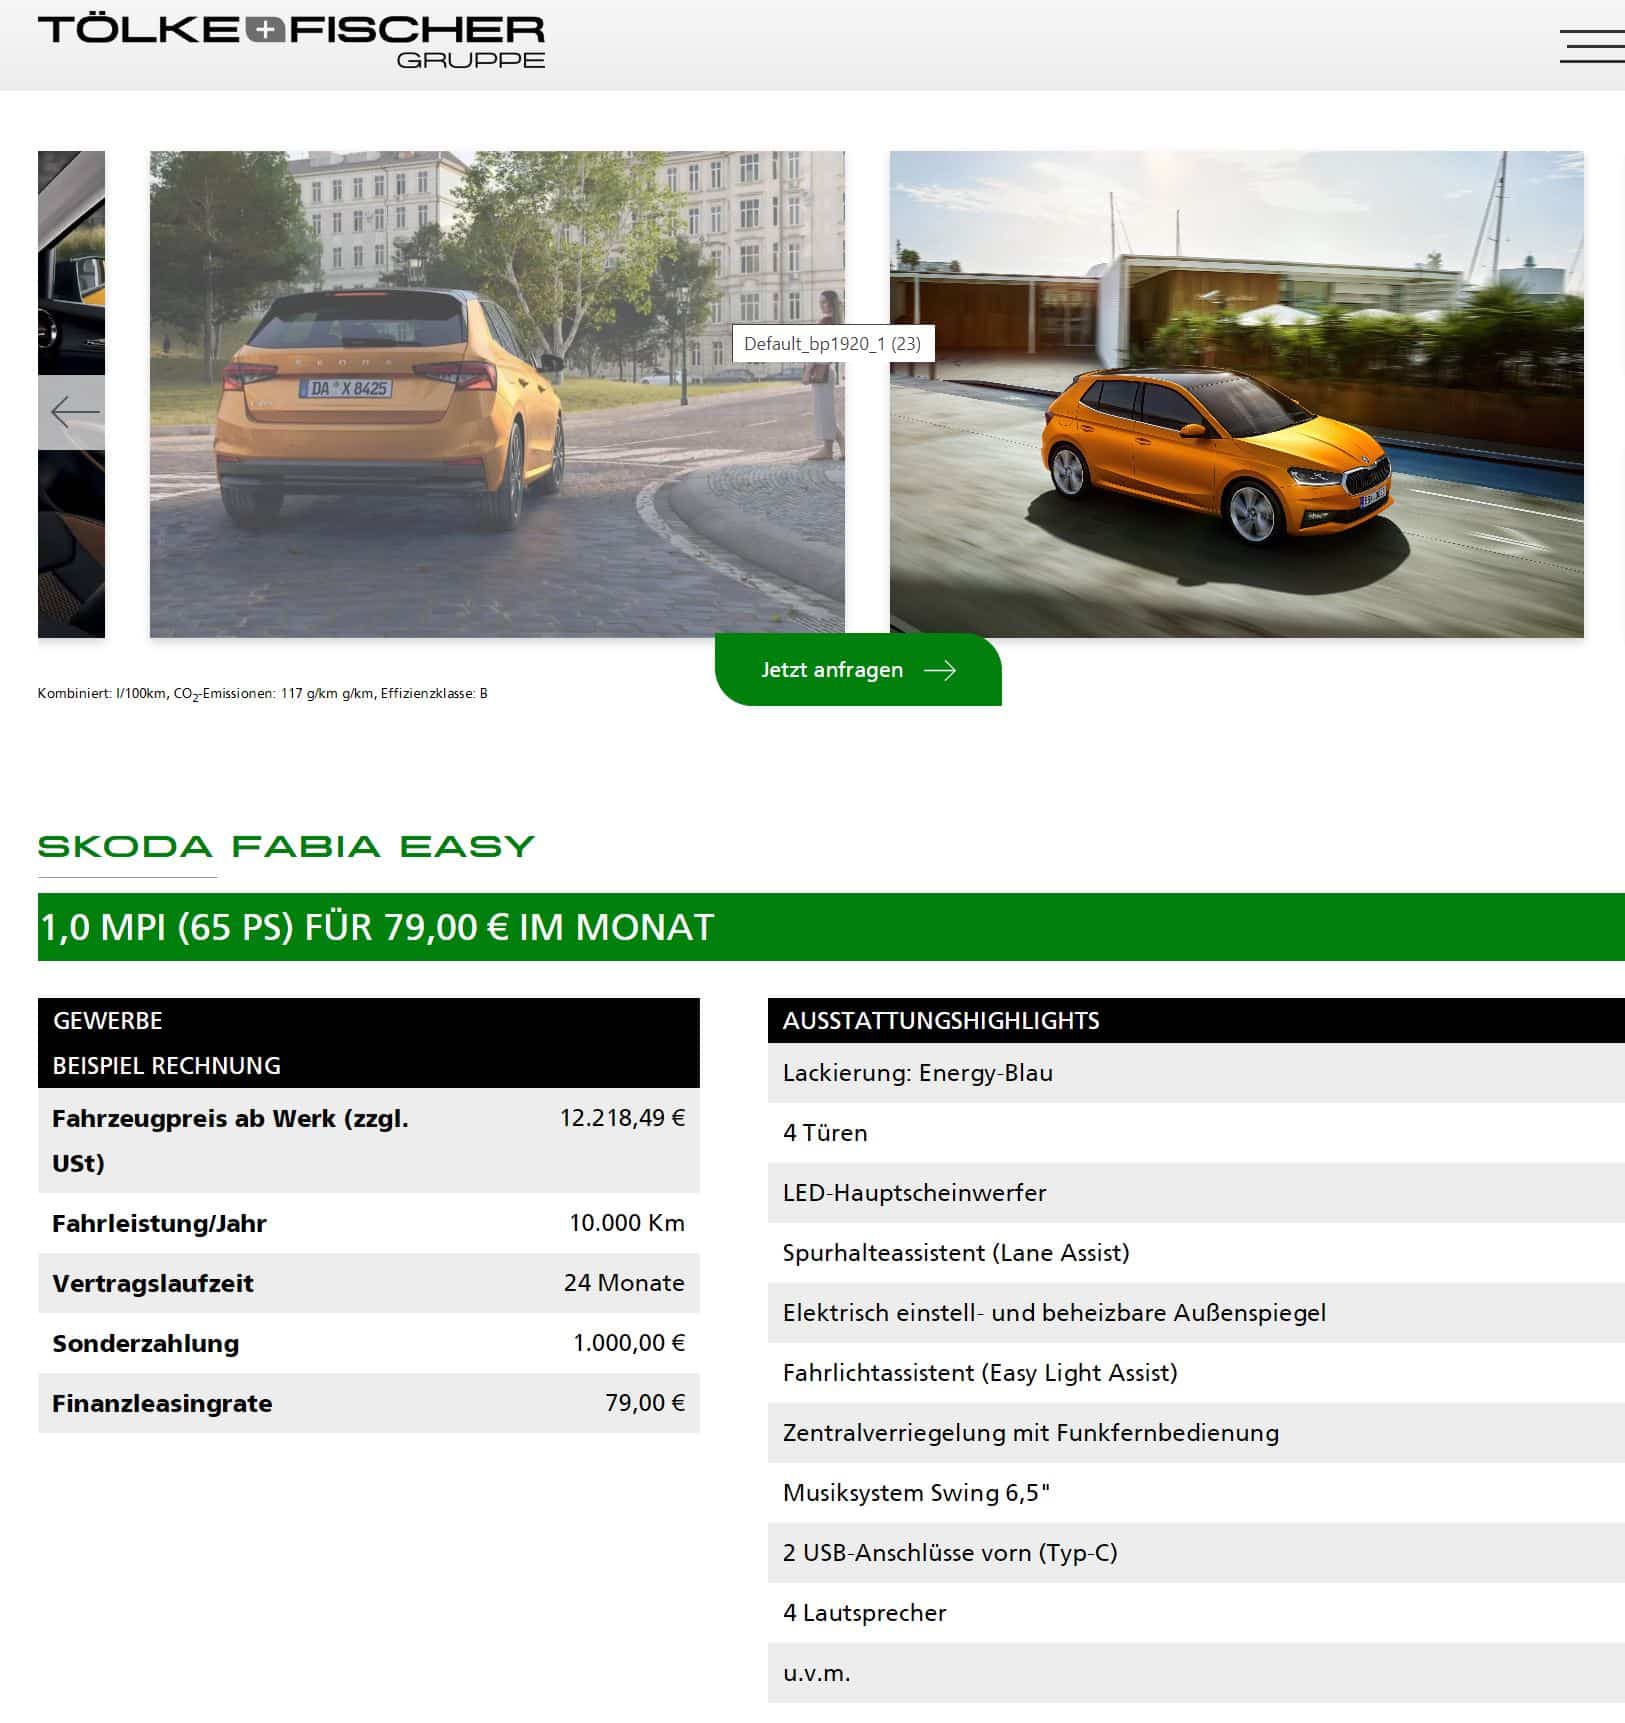Click the GEWERBE header text
1625x1723 pixels.
point(107,1021)
